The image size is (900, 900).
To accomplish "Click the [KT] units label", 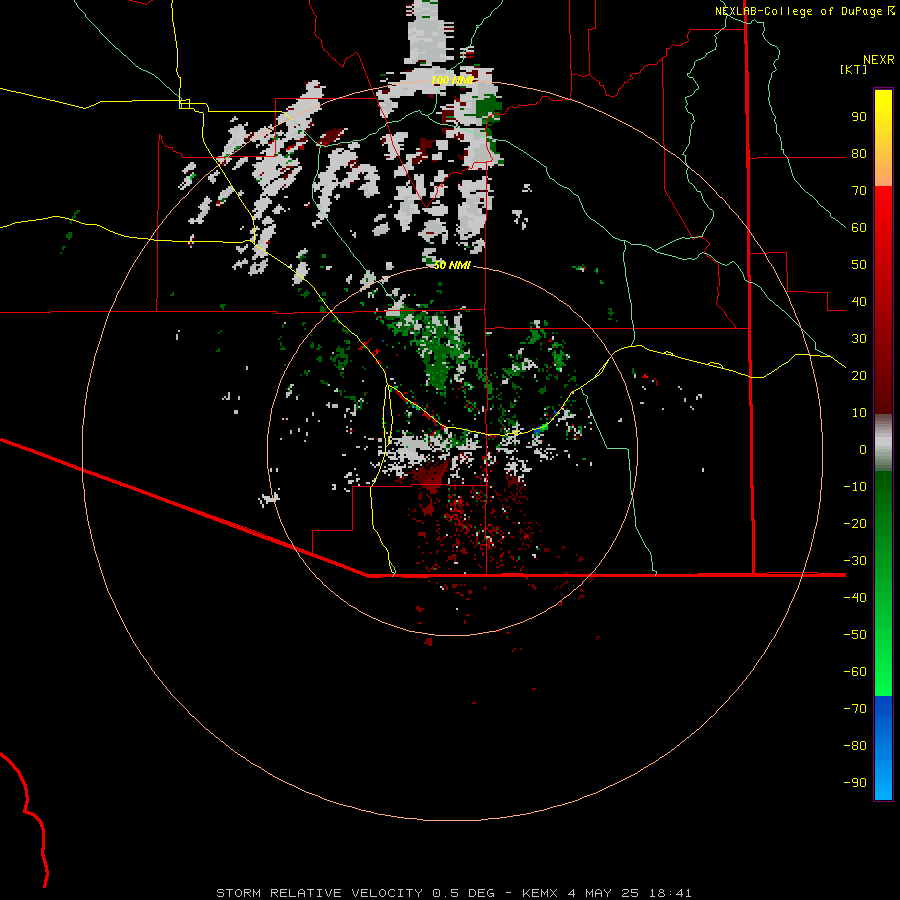I will (x=853, y=69).
